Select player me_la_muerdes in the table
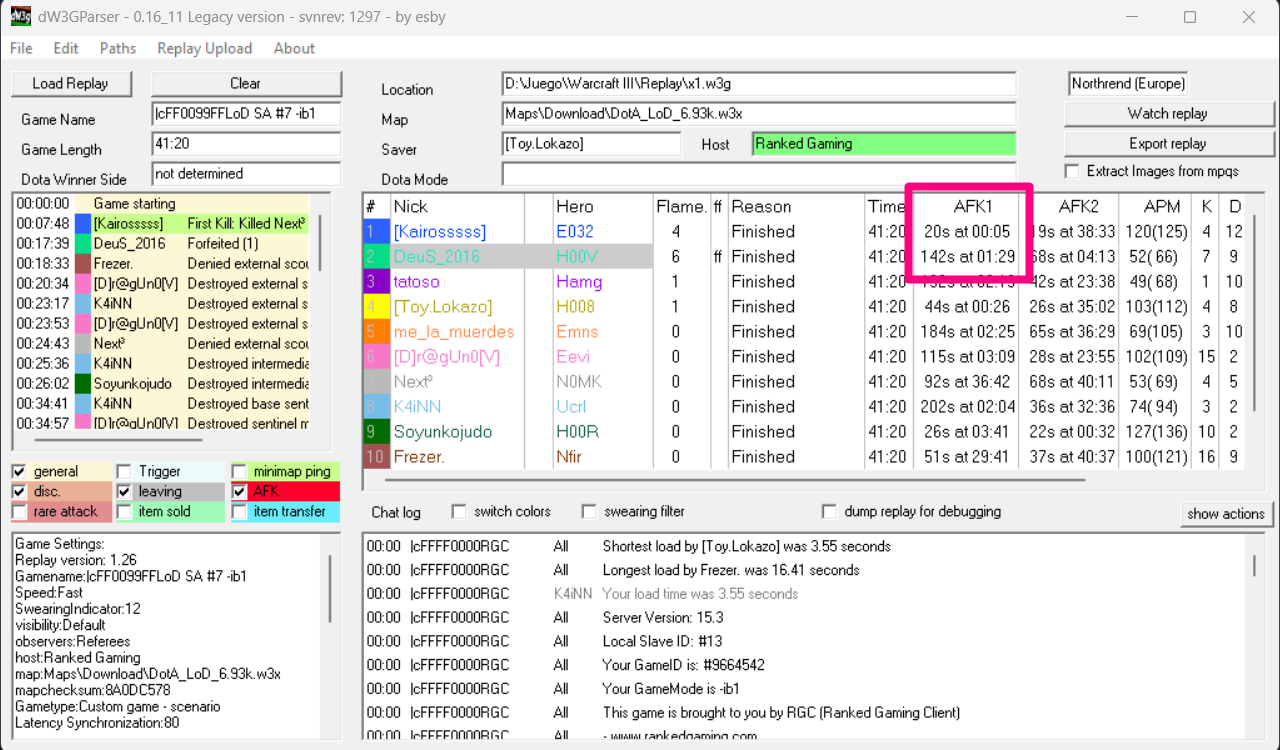This screenshot has height=750, width=1280. pos(453,332)
